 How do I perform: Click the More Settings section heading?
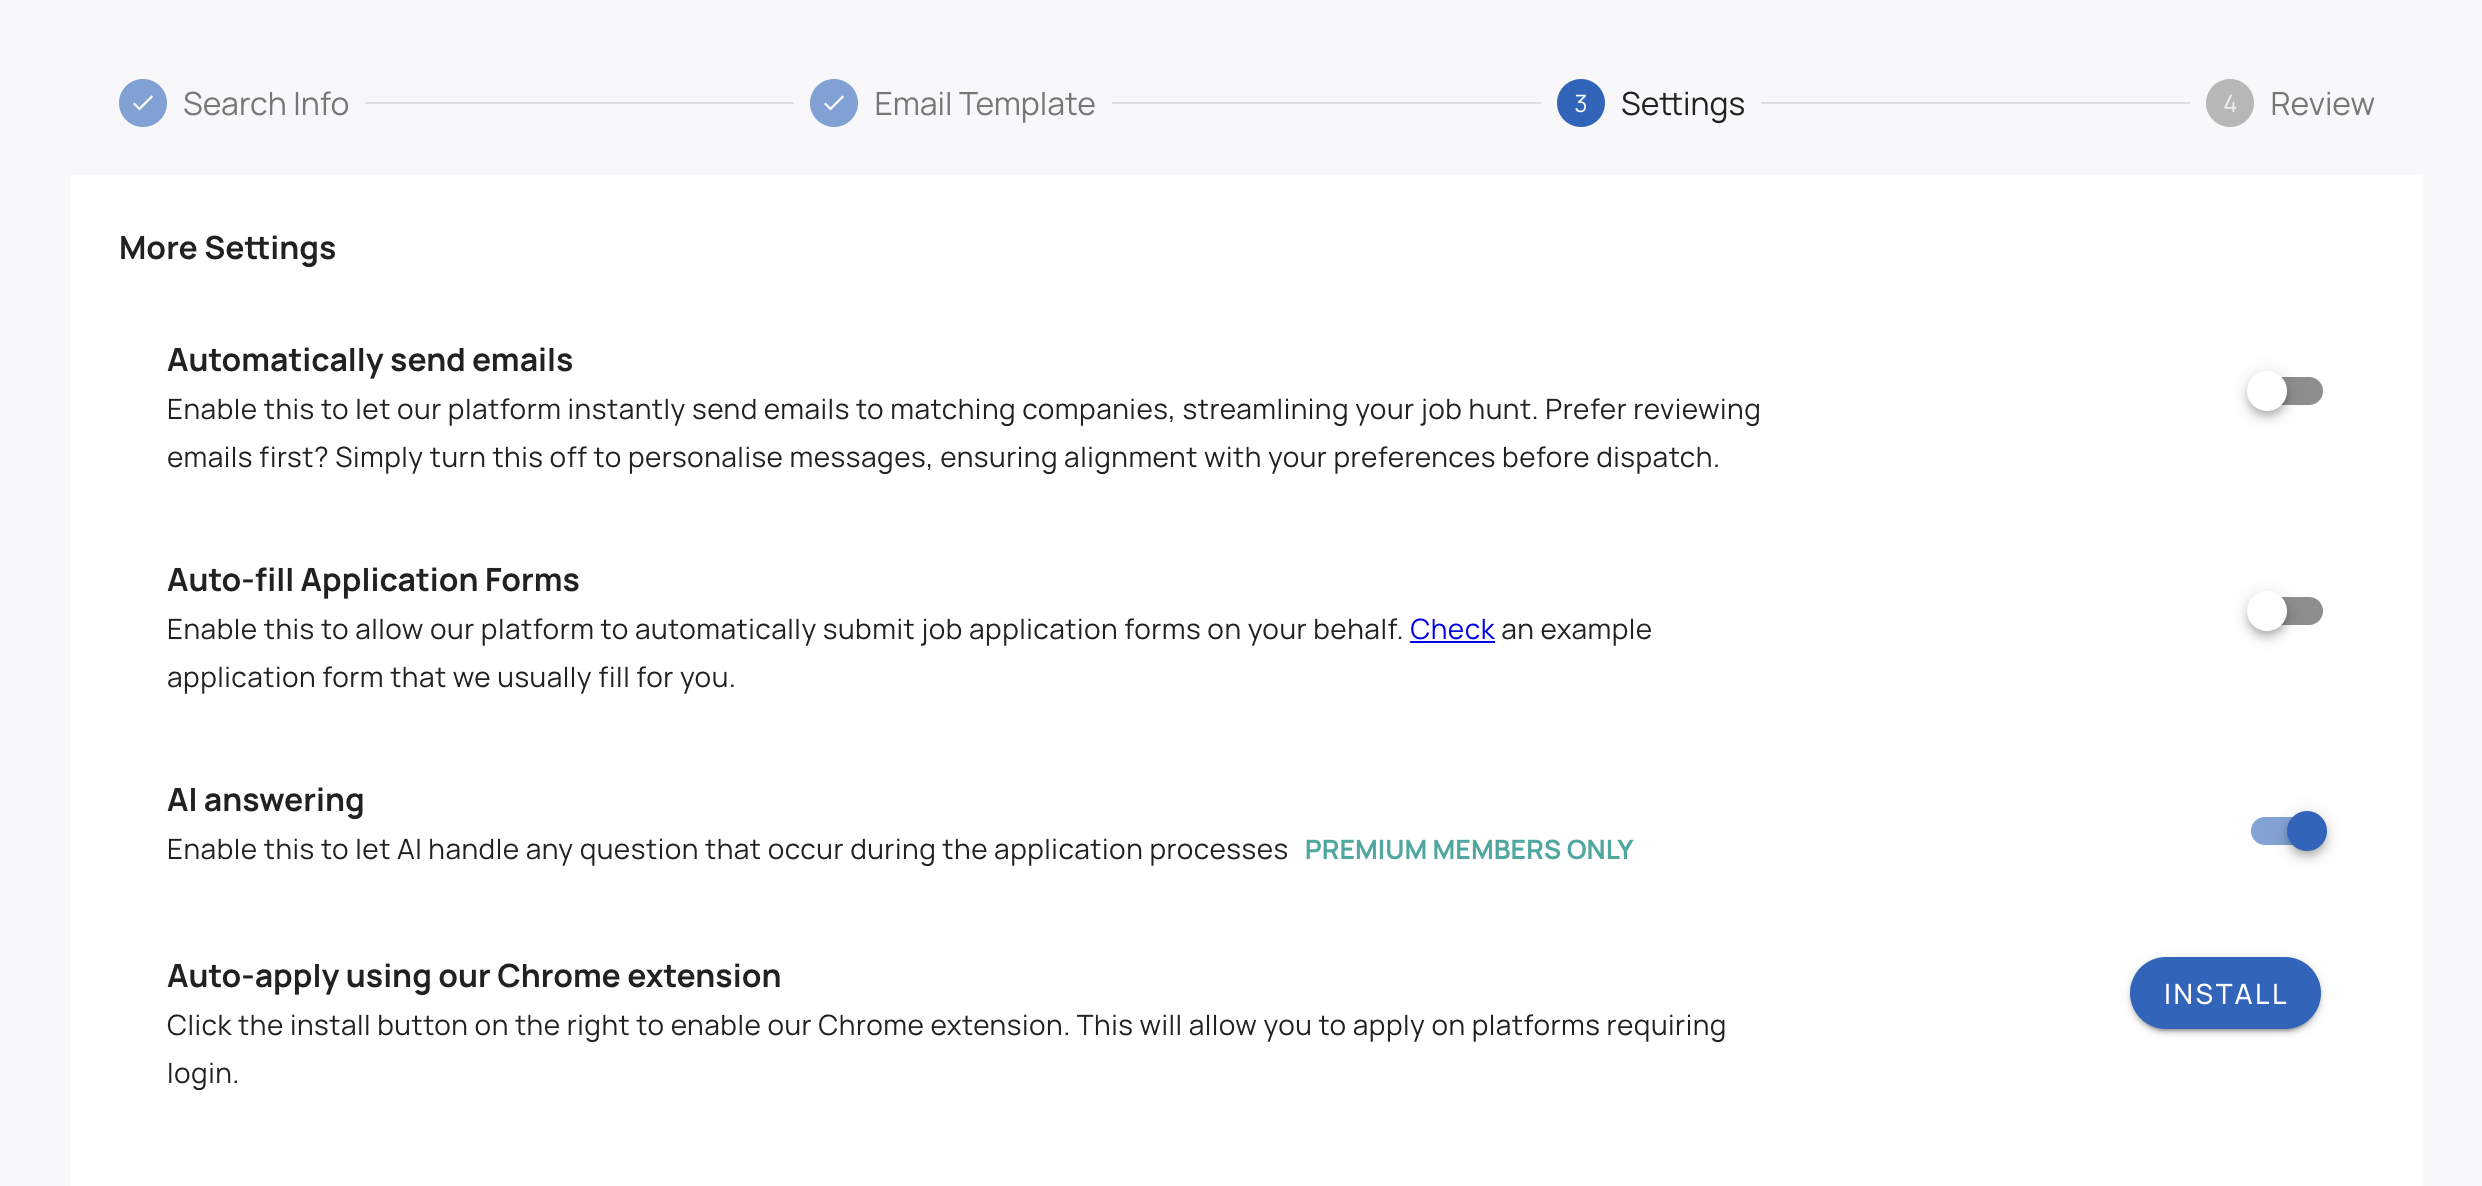(x=227, y=248)
